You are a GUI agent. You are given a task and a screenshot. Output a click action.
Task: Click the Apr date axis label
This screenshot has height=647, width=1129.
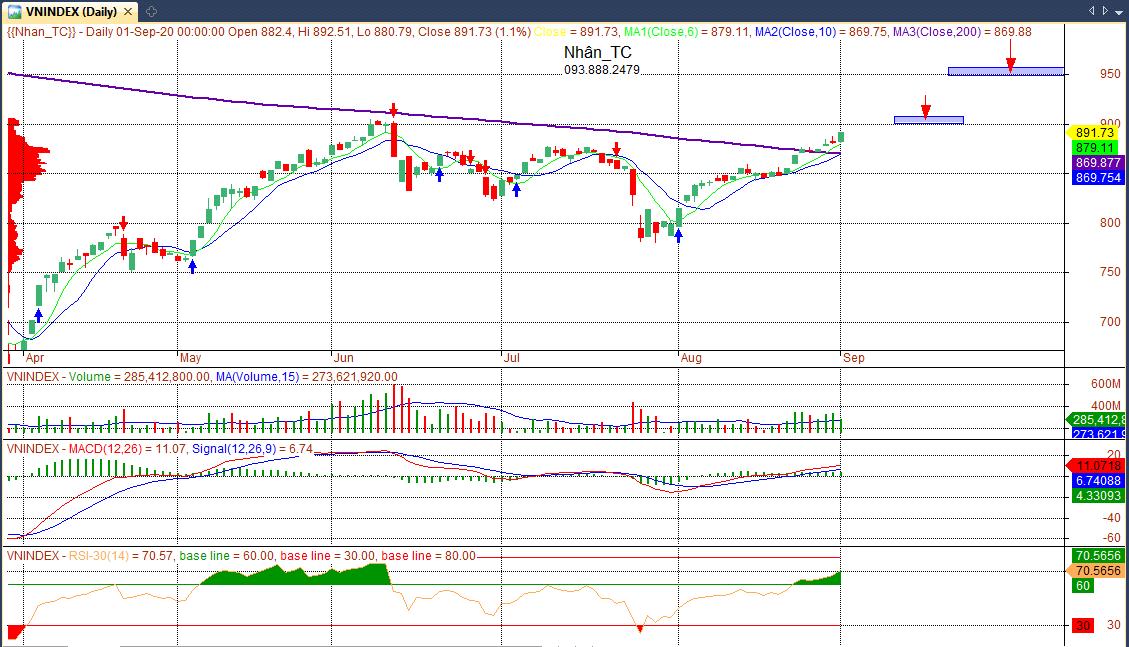pyautogui.click(x=35, y=358)
